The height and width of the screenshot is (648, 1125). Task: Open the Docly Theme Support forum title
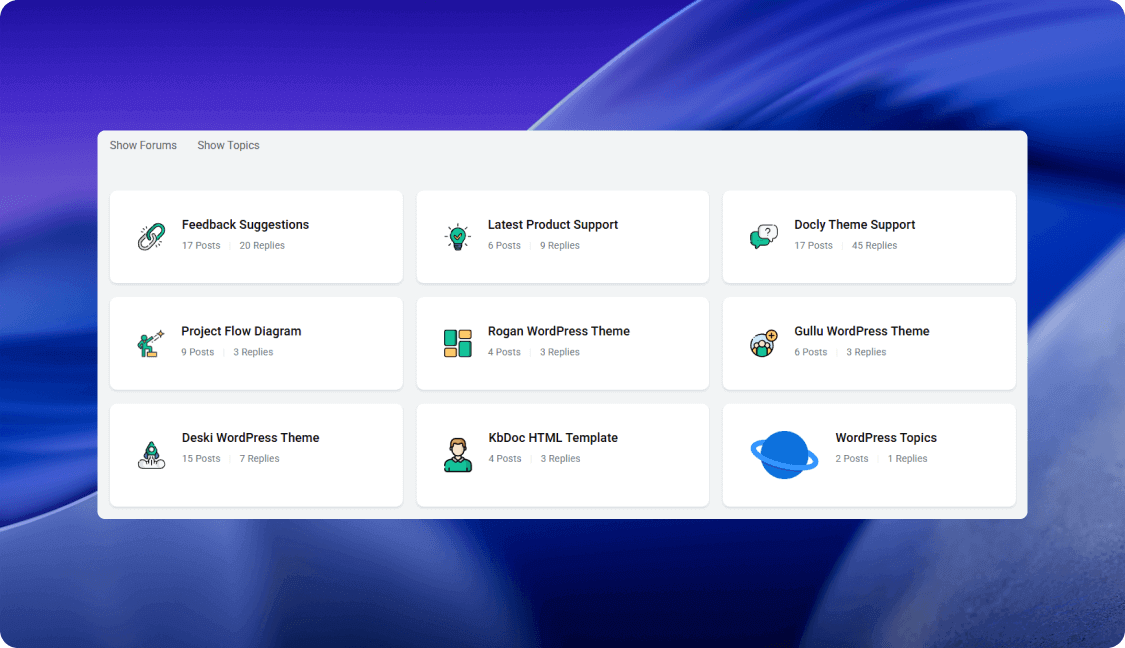(x=854, y=225)
